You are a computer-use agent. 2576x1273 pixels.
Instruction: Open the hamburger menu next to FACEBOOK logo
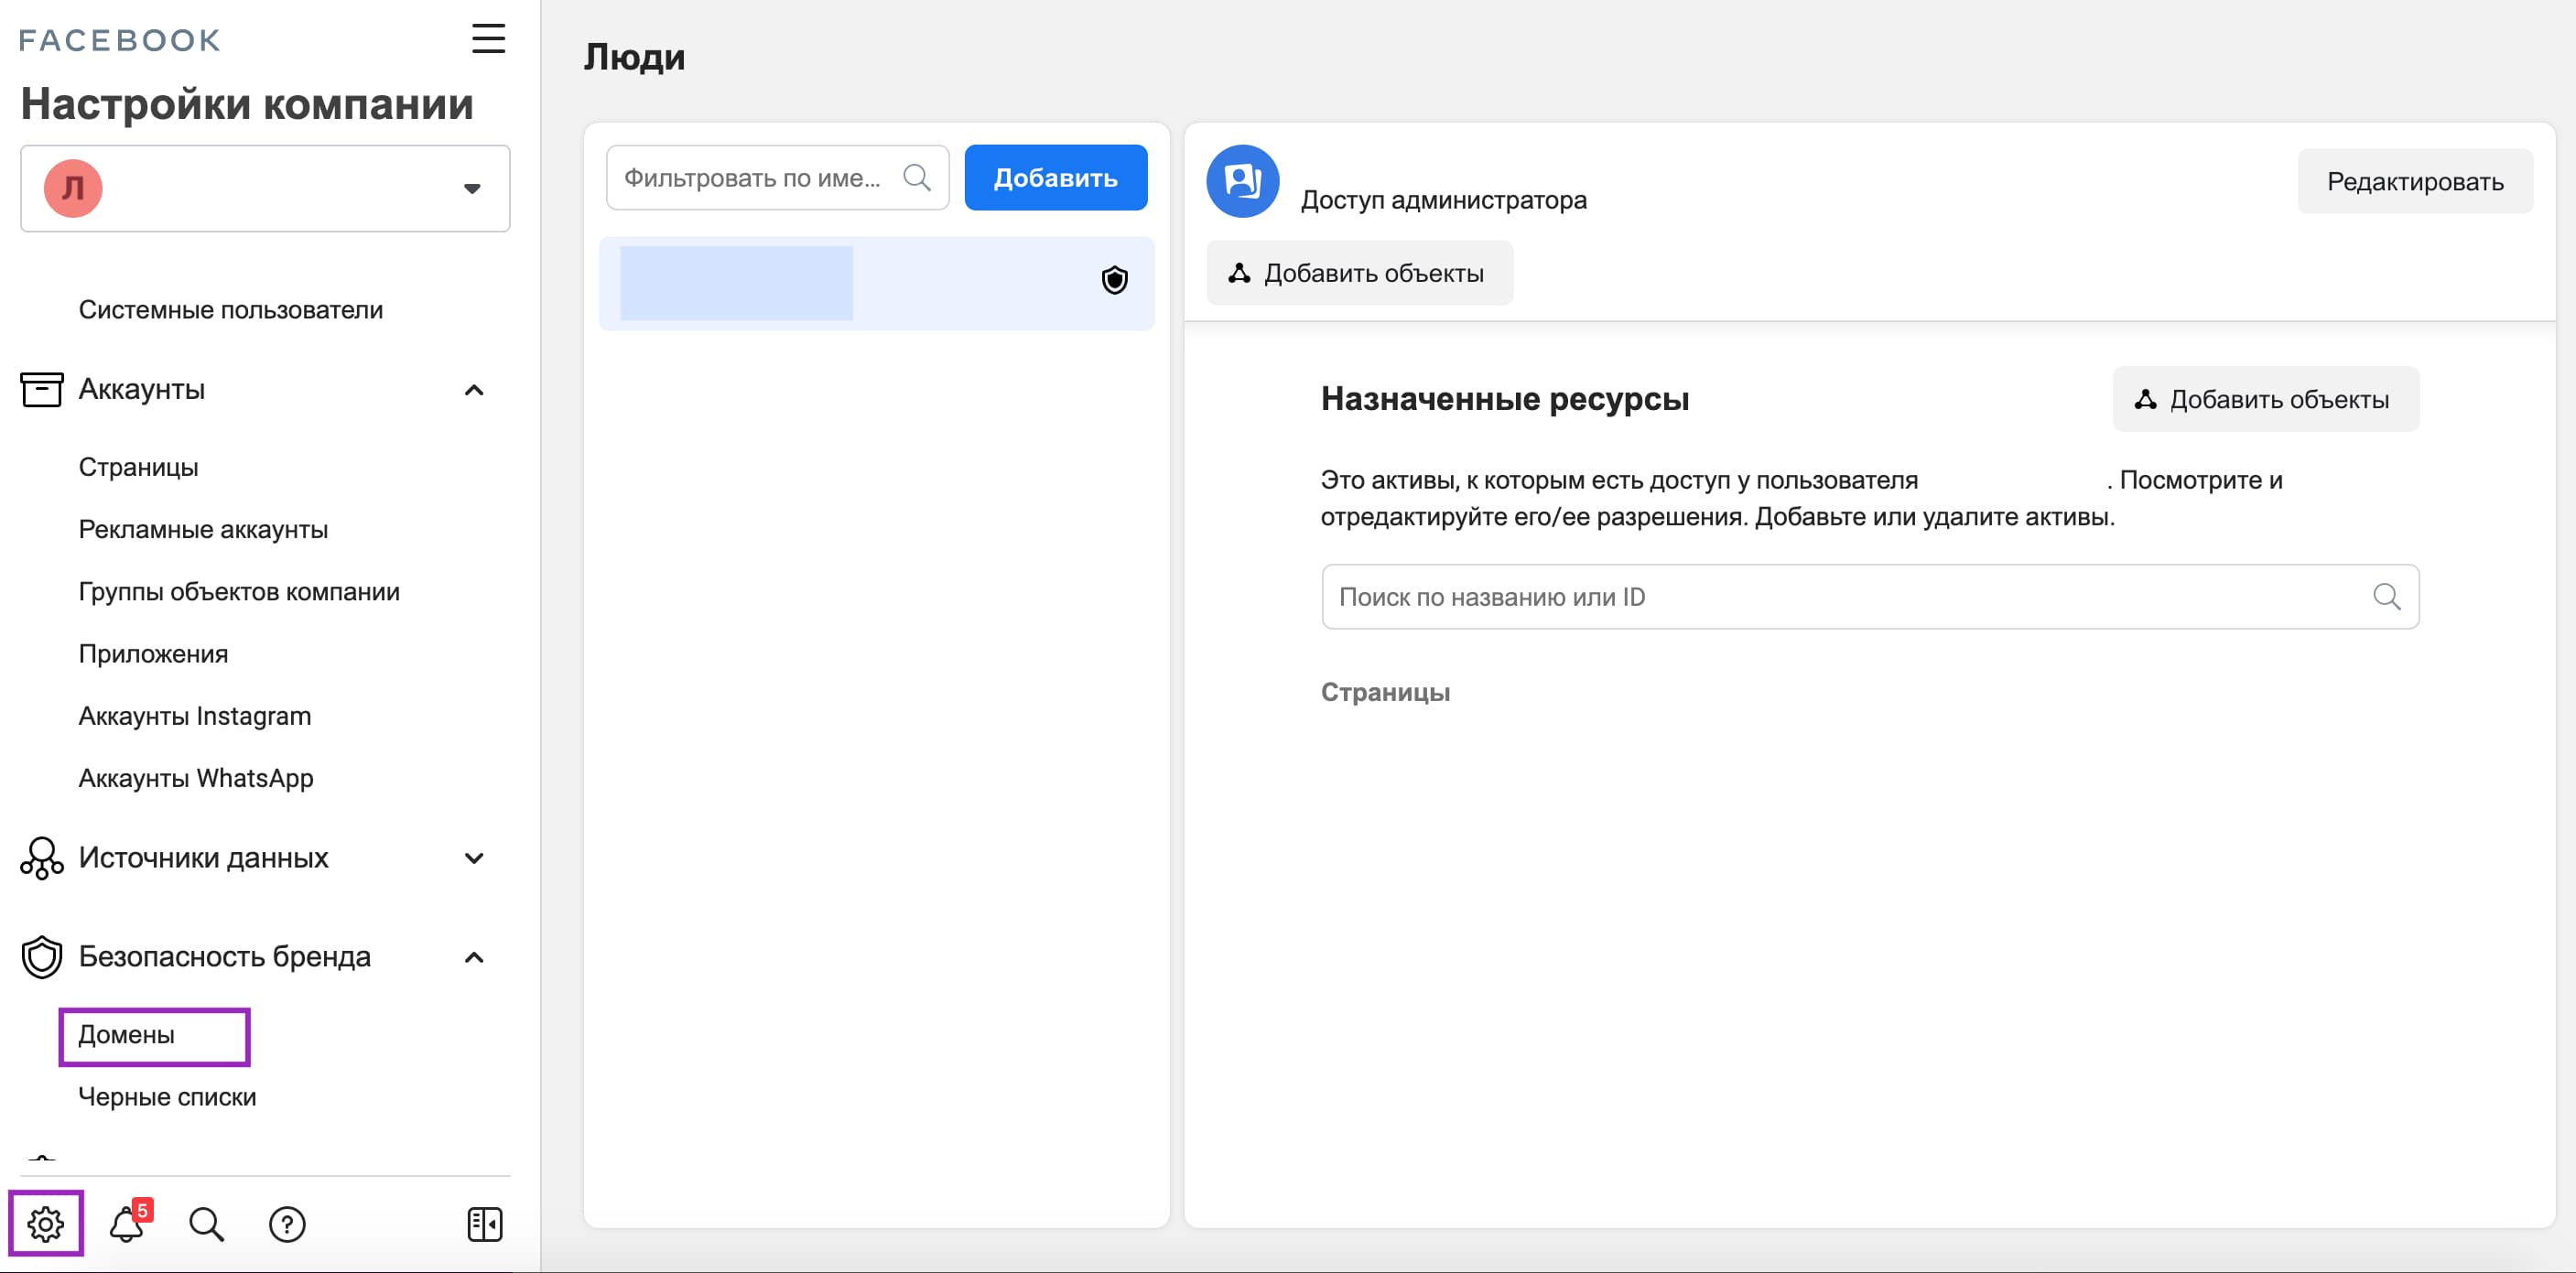click(x=488, y=39)
